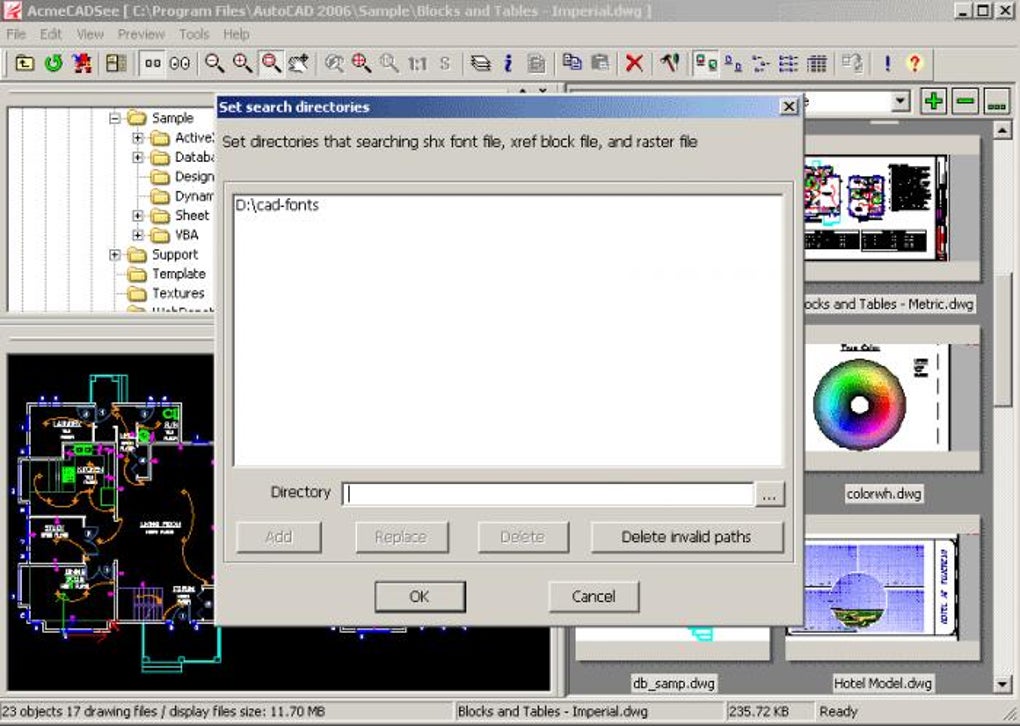Image resolution: width=1020 pixels, height=726 pixels.
Task: Switch to details view mode icon
Action: 788,63
